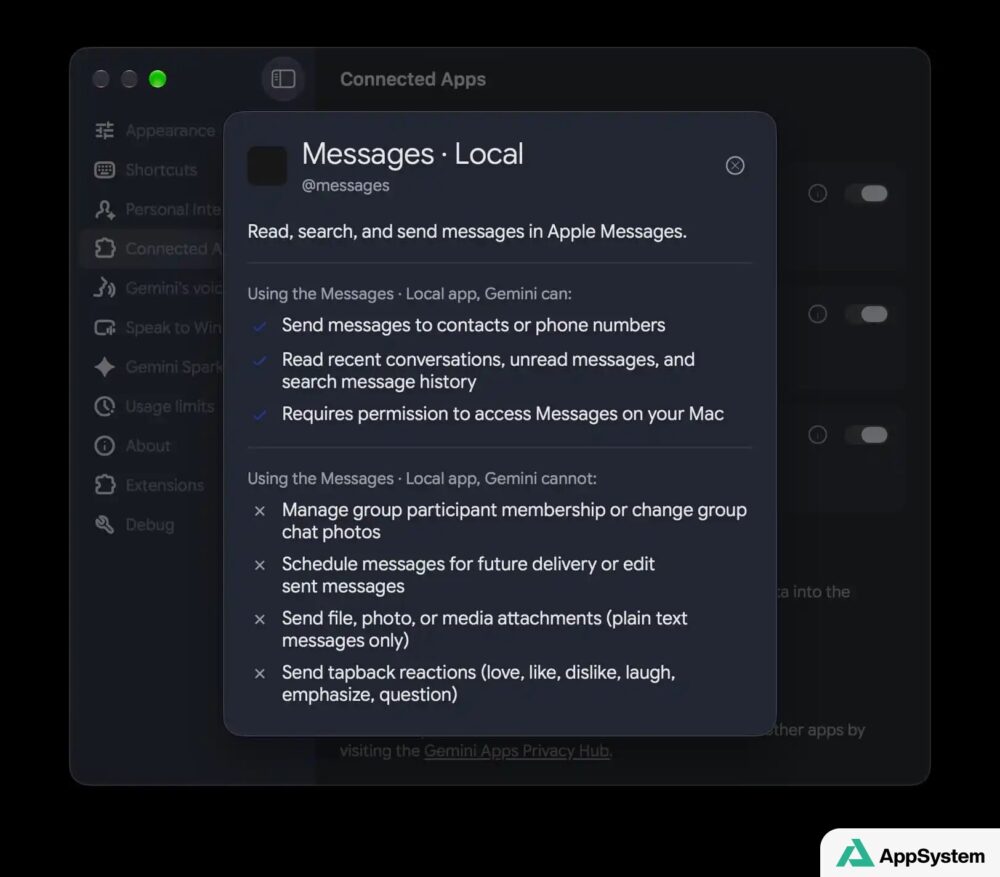This screenshot has height=877, width=1000.
Task: Click the Debug wrench icon
Action: (105, 525)
